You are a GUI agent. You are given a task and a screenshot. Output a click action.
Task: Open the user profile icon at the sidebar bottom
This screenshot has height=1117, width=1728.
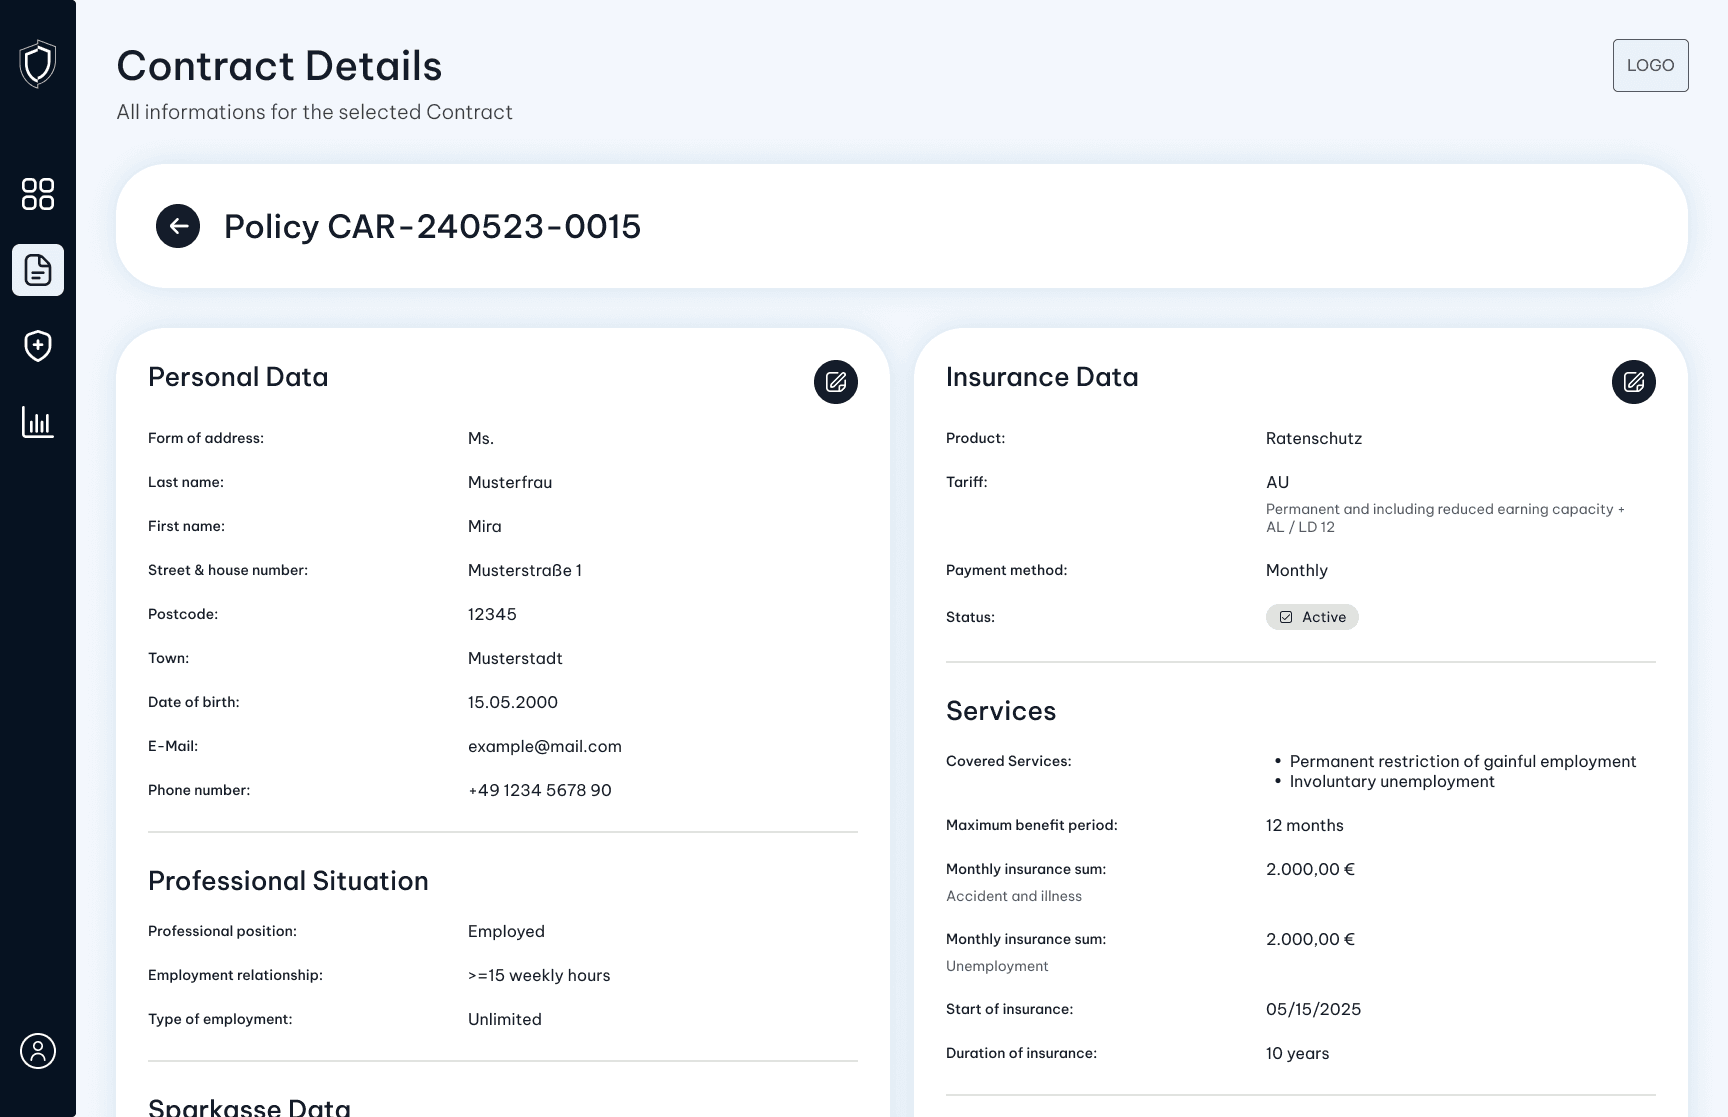tap(37, 1051)
